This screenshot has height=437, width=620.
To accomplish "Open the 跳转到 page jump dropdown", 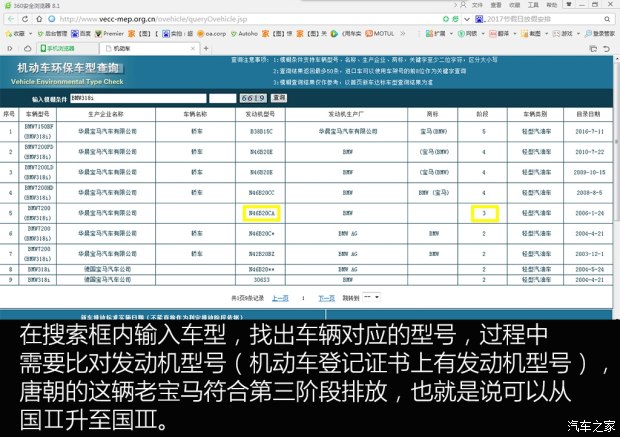I will click(x=371, y=297).
